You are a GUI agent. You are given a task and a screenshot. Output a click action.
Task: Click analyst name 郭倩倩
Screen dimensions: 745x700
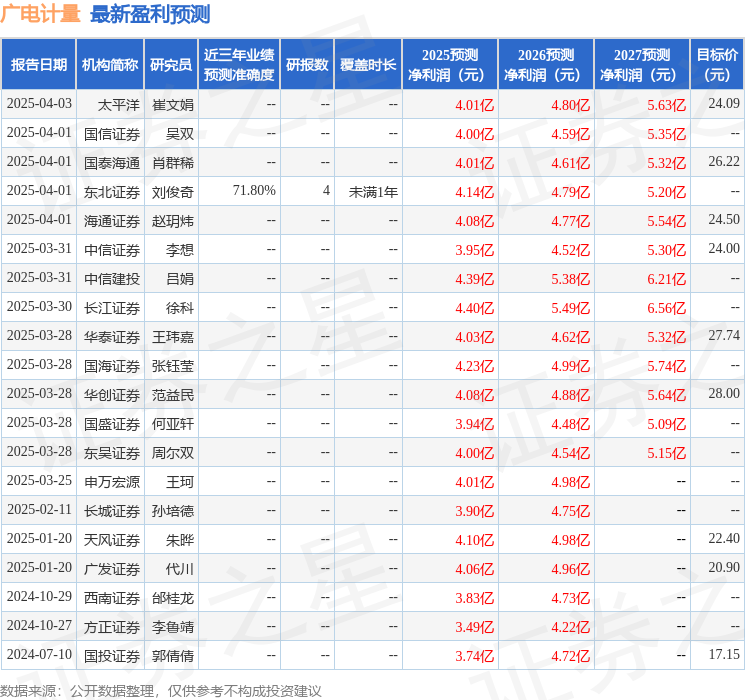click(x=172, y=656)
